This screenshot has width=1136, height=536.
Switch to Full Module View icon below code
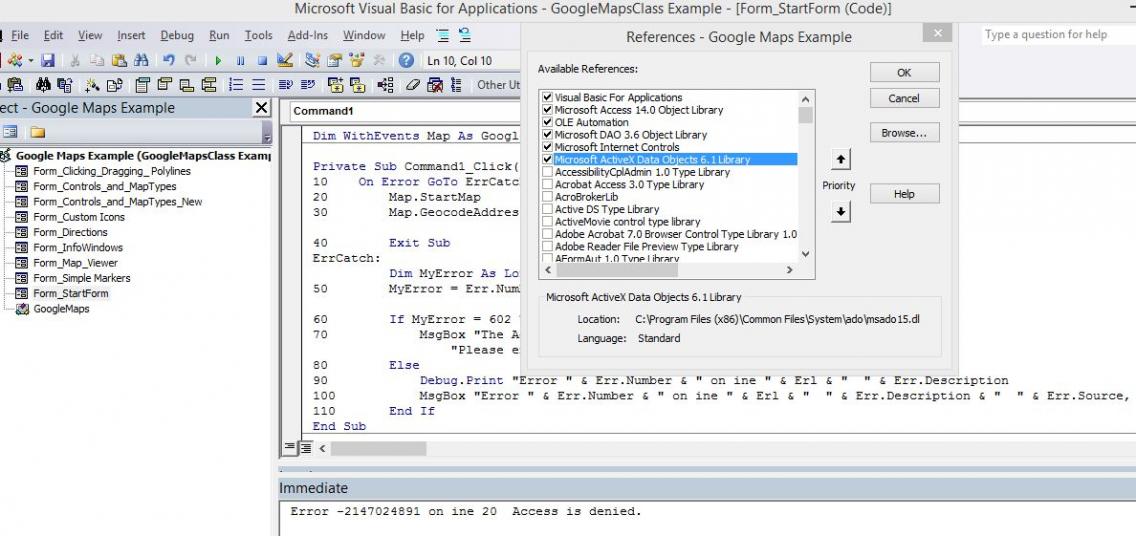click(x=306, y=448)
